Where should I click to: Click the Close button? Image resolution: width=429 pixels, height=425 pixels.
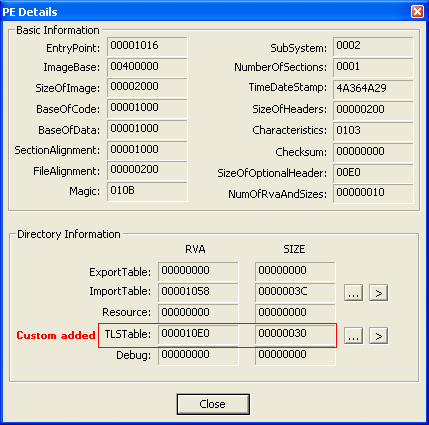click(x=213, y=404)
